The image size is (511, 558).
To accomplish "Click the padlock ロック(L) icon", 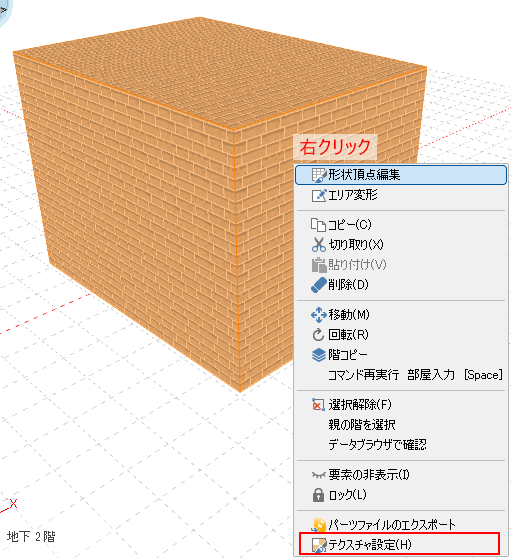I will [x=318, y=495].
